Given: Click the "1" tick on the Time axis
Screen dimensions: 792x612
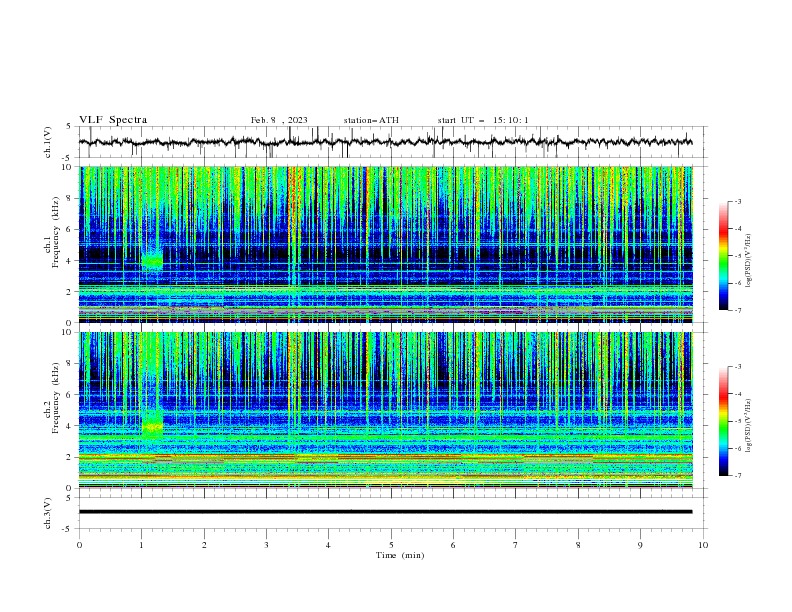Looking at the screenshot, I should [x=141, y=545].
